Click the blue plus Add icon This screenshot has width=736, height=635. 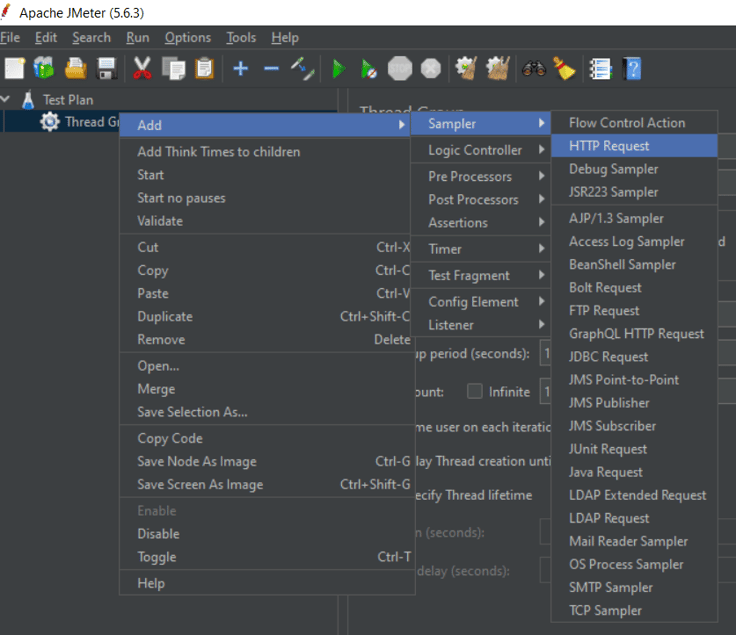coord(240,69)
